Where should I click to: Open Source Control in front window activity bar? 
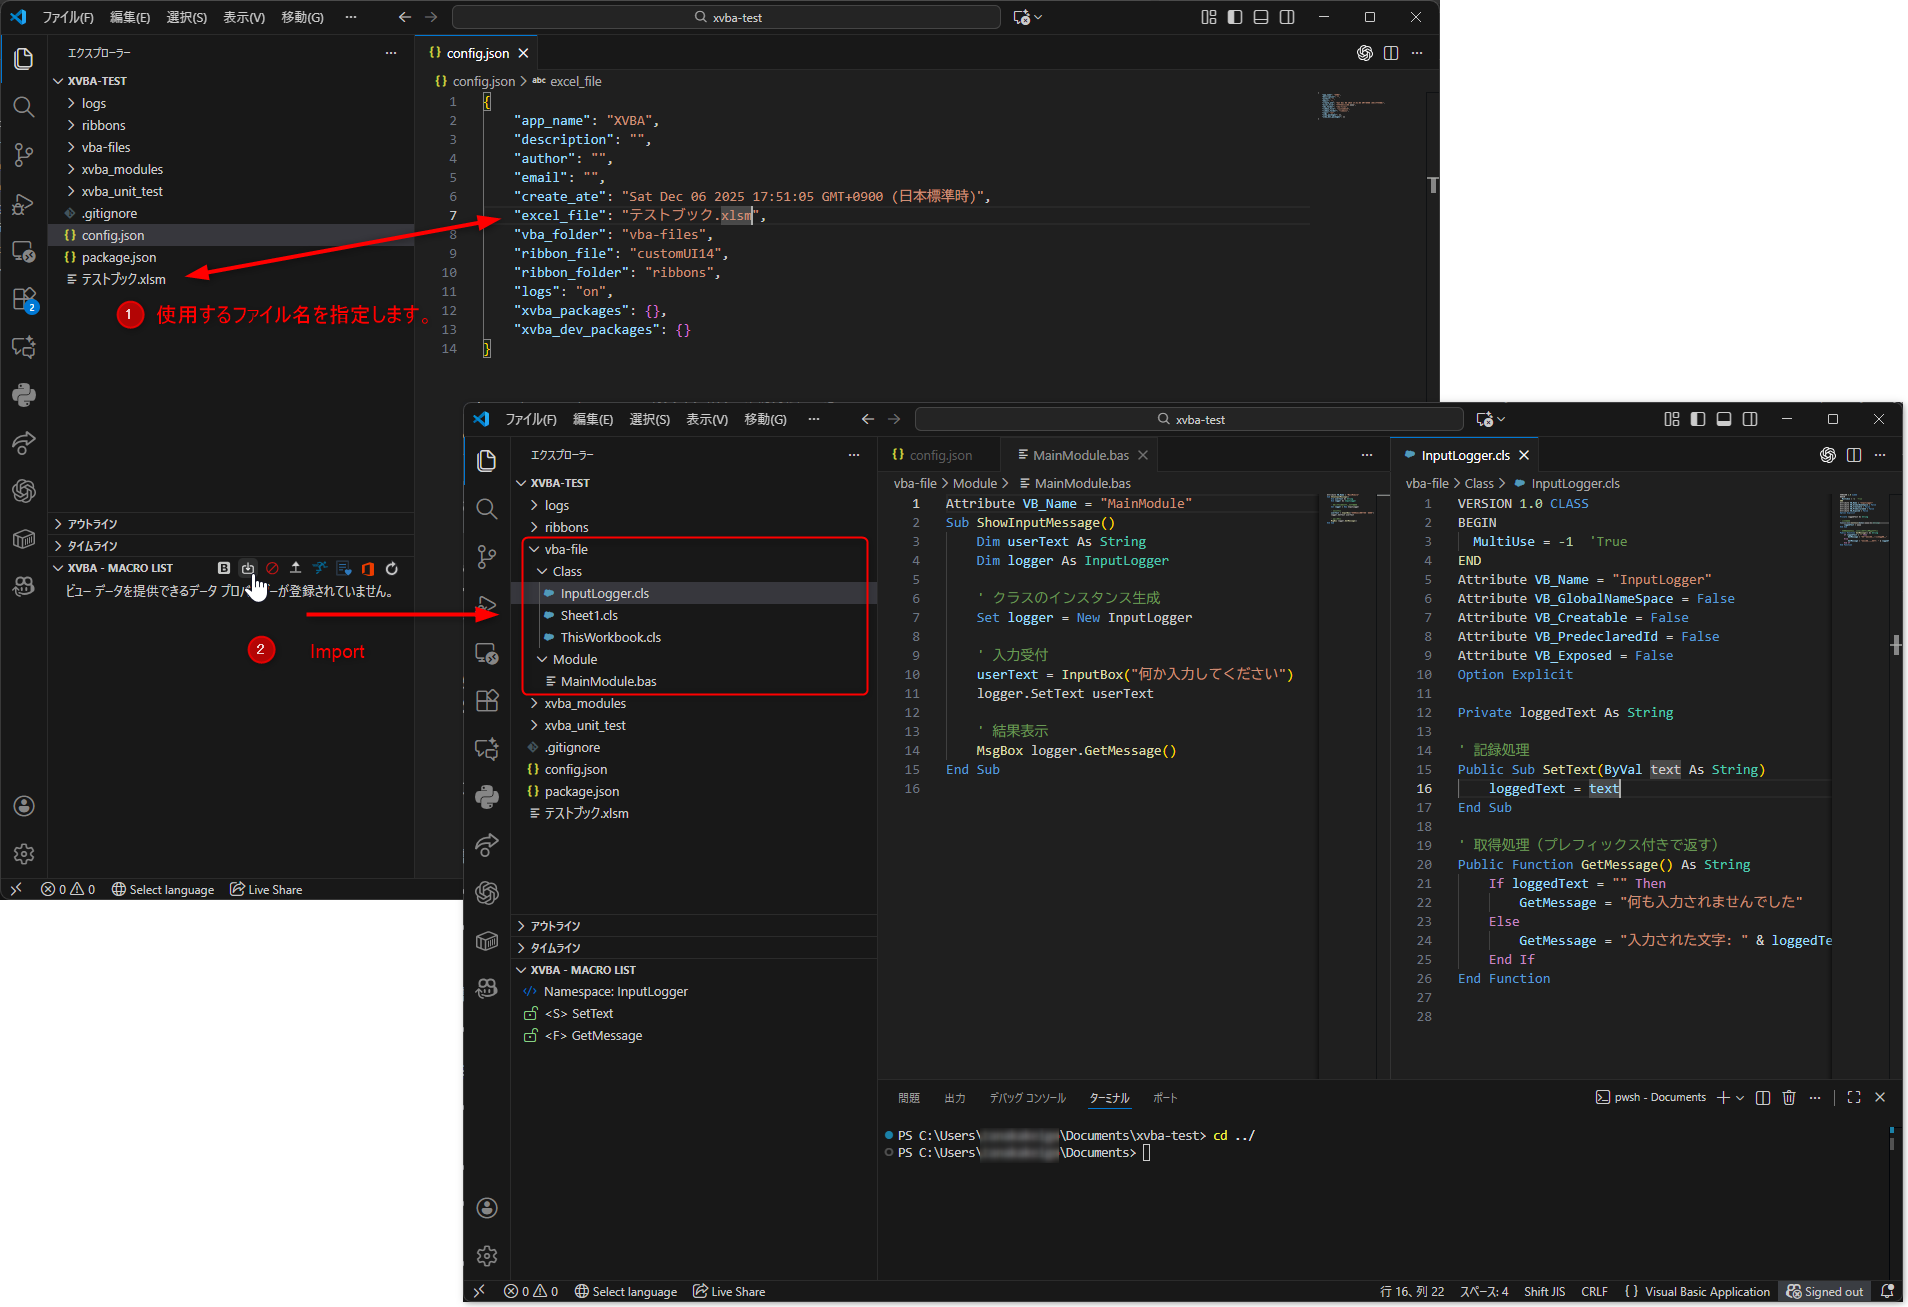click(x=487, y=557)
